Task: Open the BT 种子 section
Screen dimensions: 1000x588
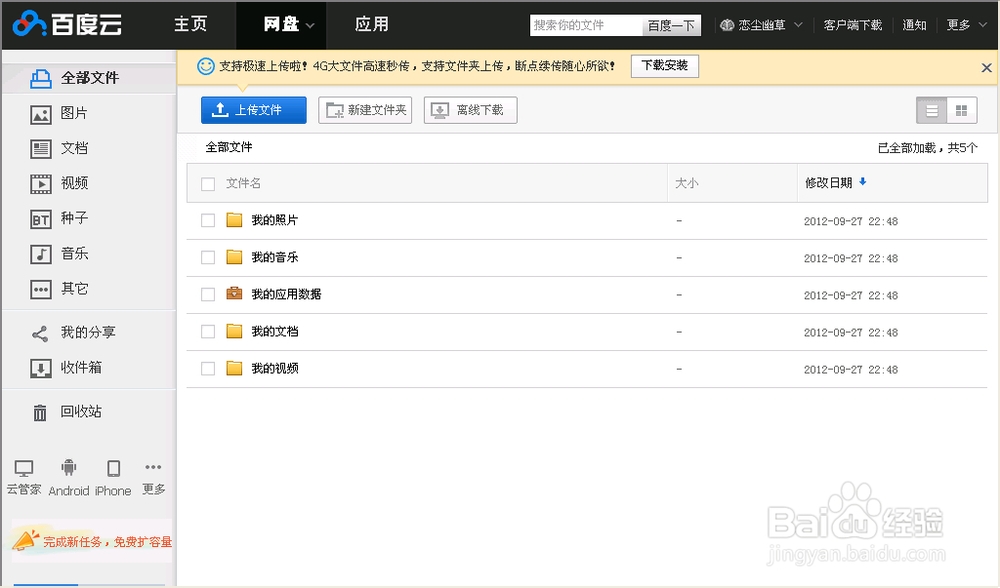Action: coord(72,218)
